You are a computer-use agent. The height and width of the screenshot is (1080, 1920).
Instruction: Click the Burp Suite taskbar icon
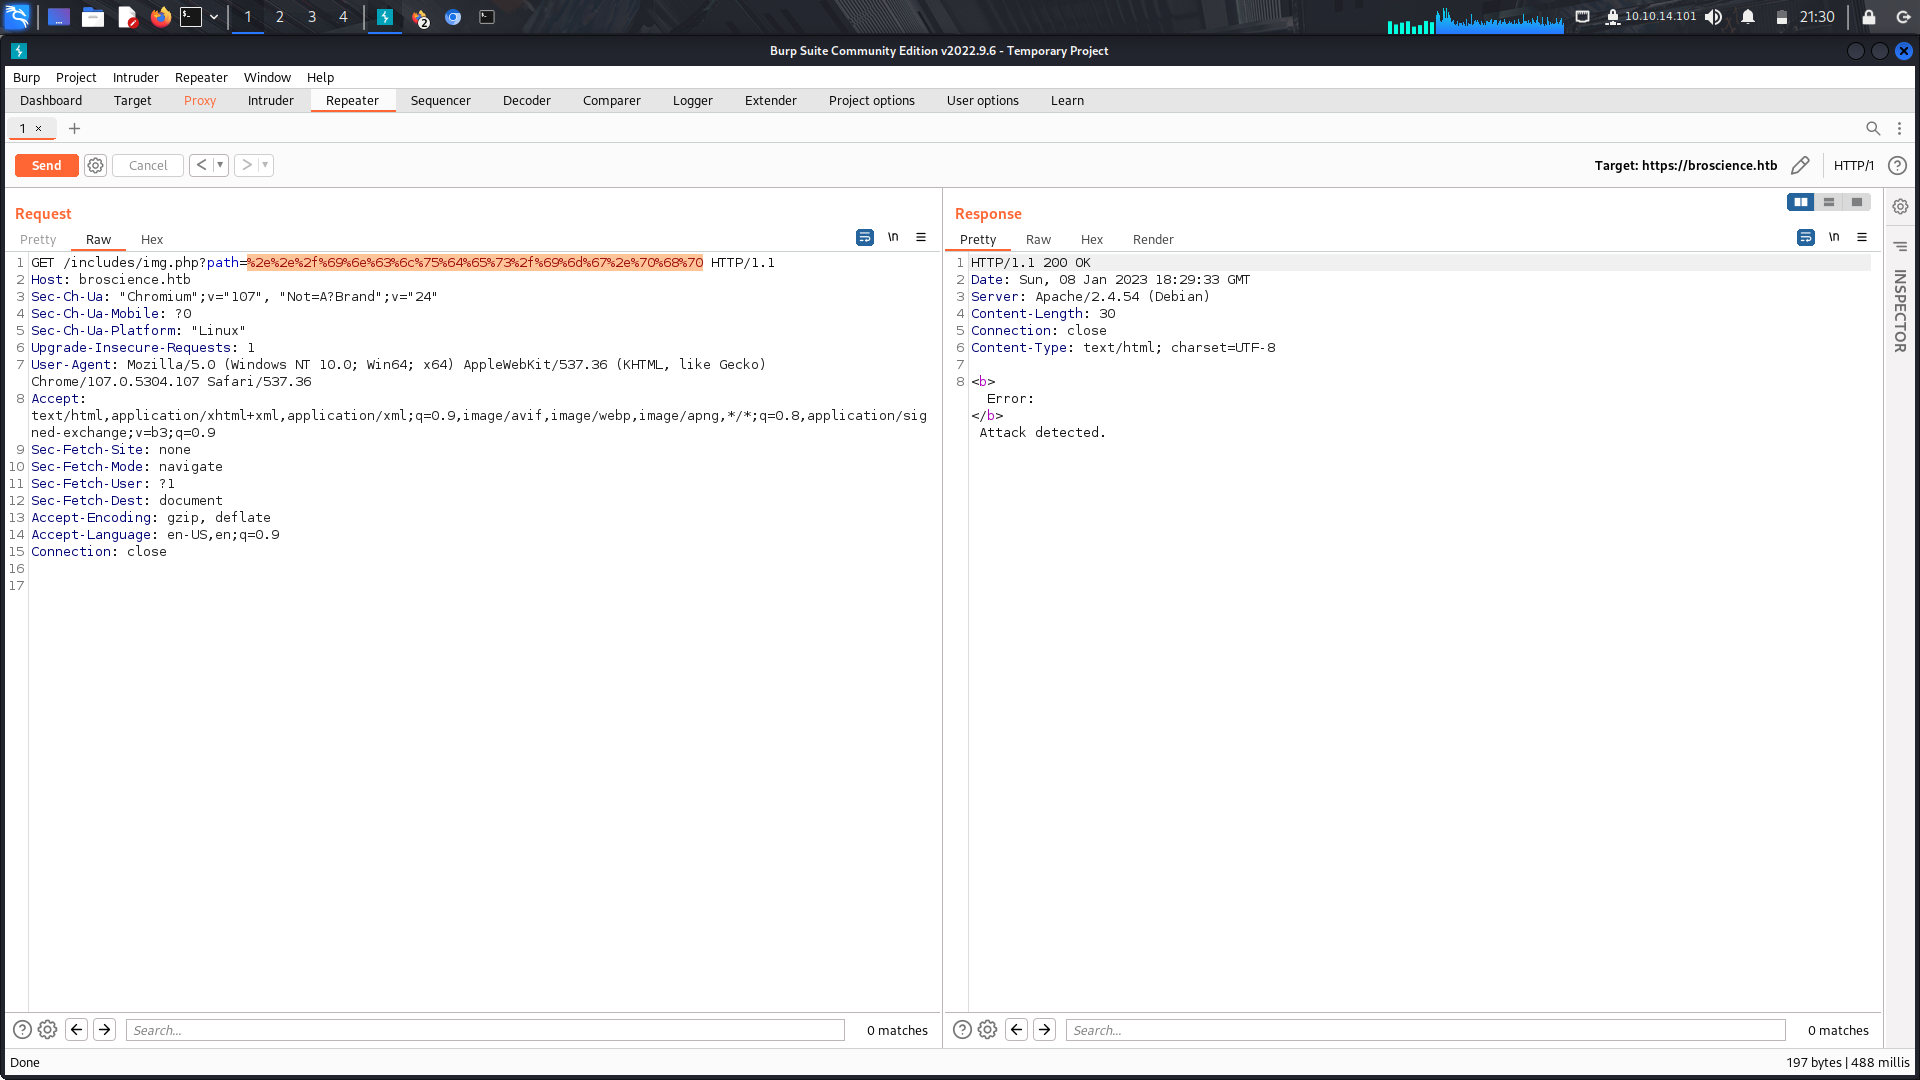(x=385, y=17)
